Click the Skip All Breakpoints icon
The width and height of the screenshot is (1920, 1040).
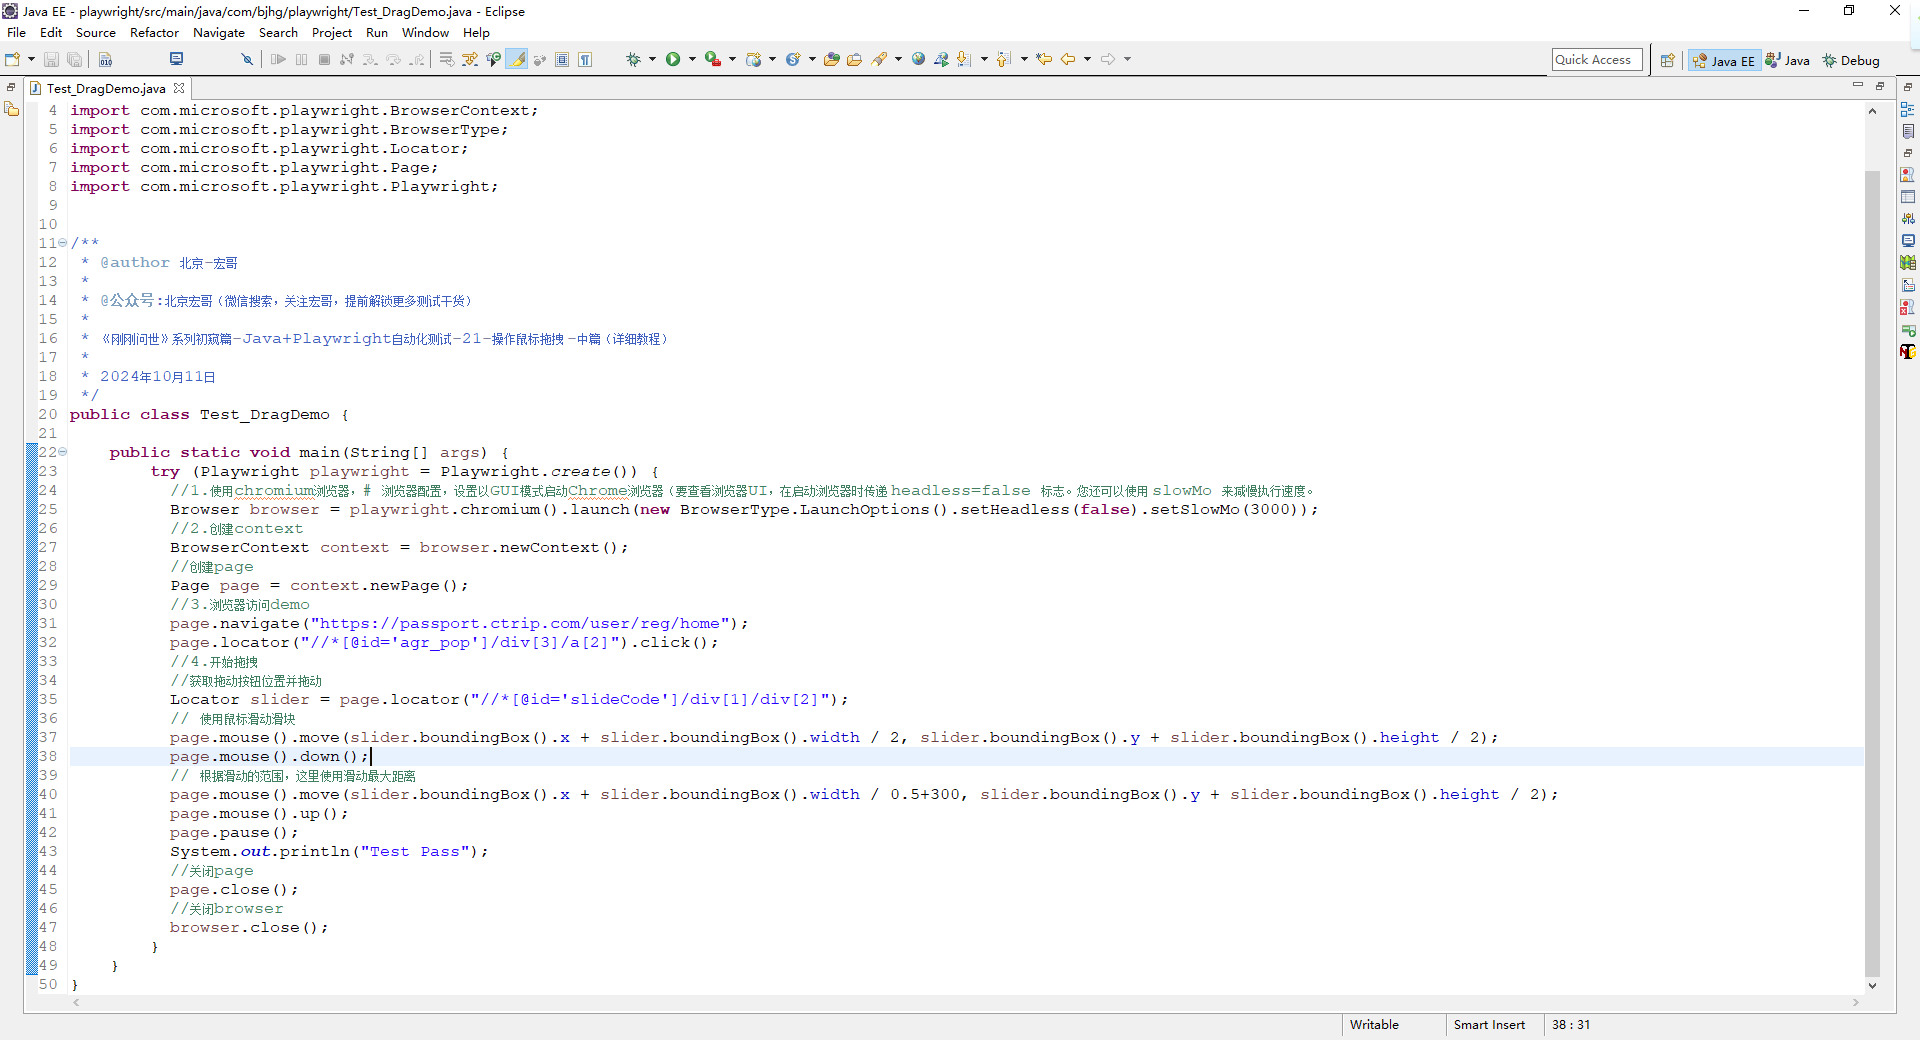[247, 60]
